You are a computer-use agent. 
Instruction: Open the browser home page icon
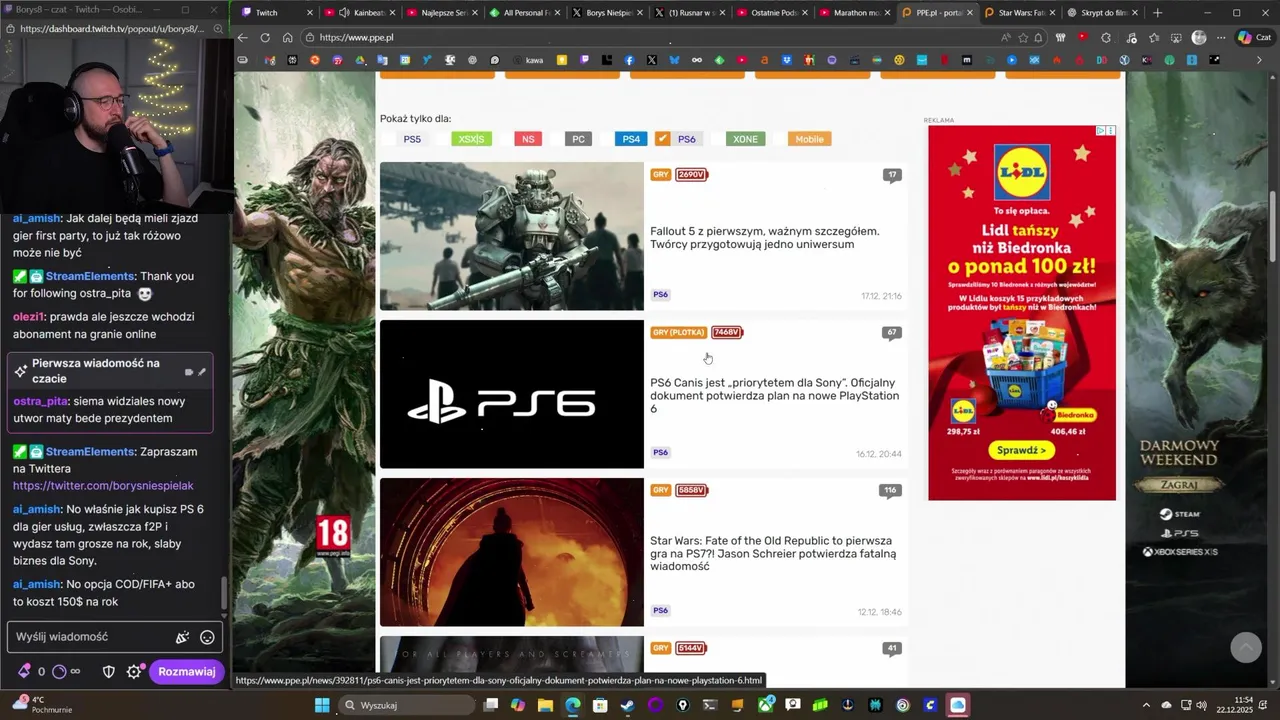(x=287, y=37)
